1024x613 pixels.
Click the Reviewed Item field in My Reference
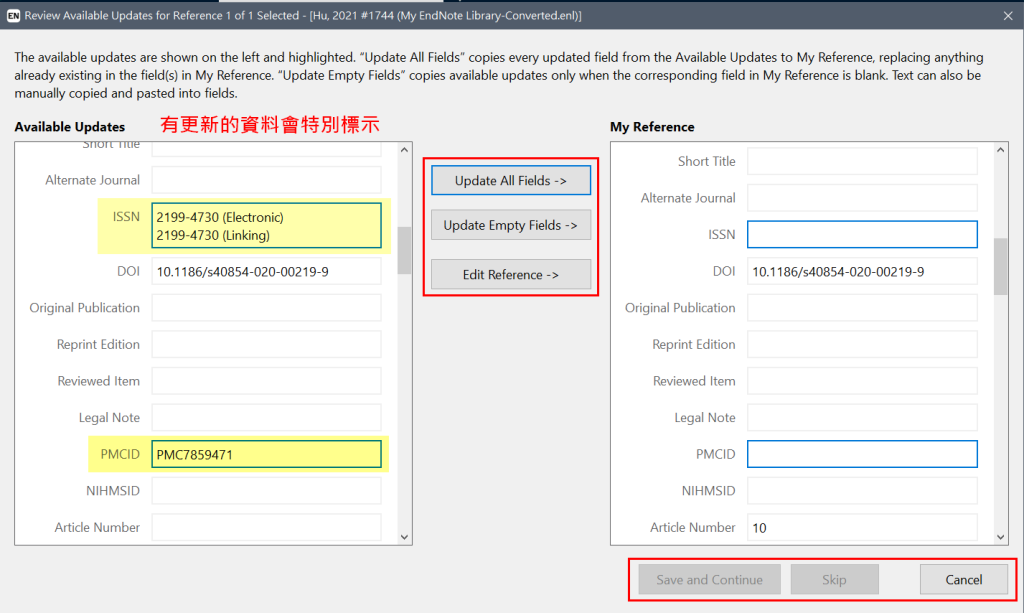(x=862, y=381)
